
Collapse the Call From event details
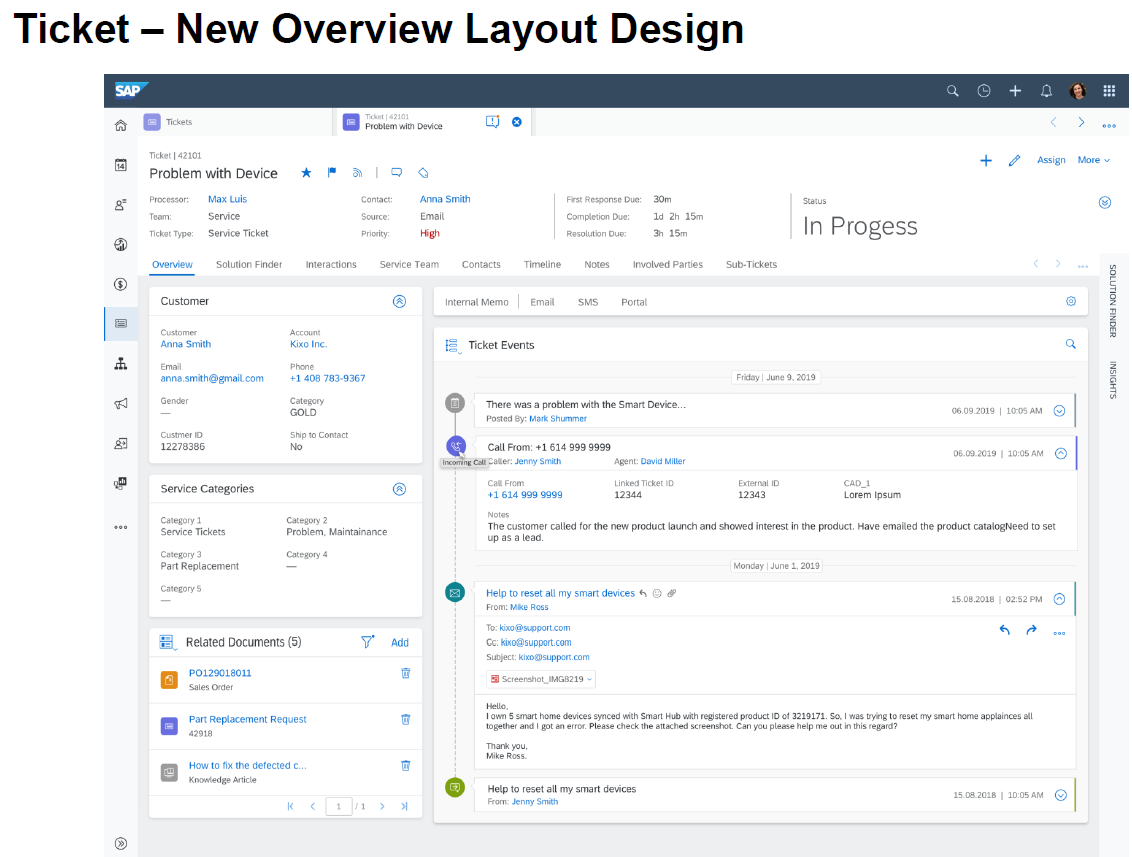pos(1061,453)
